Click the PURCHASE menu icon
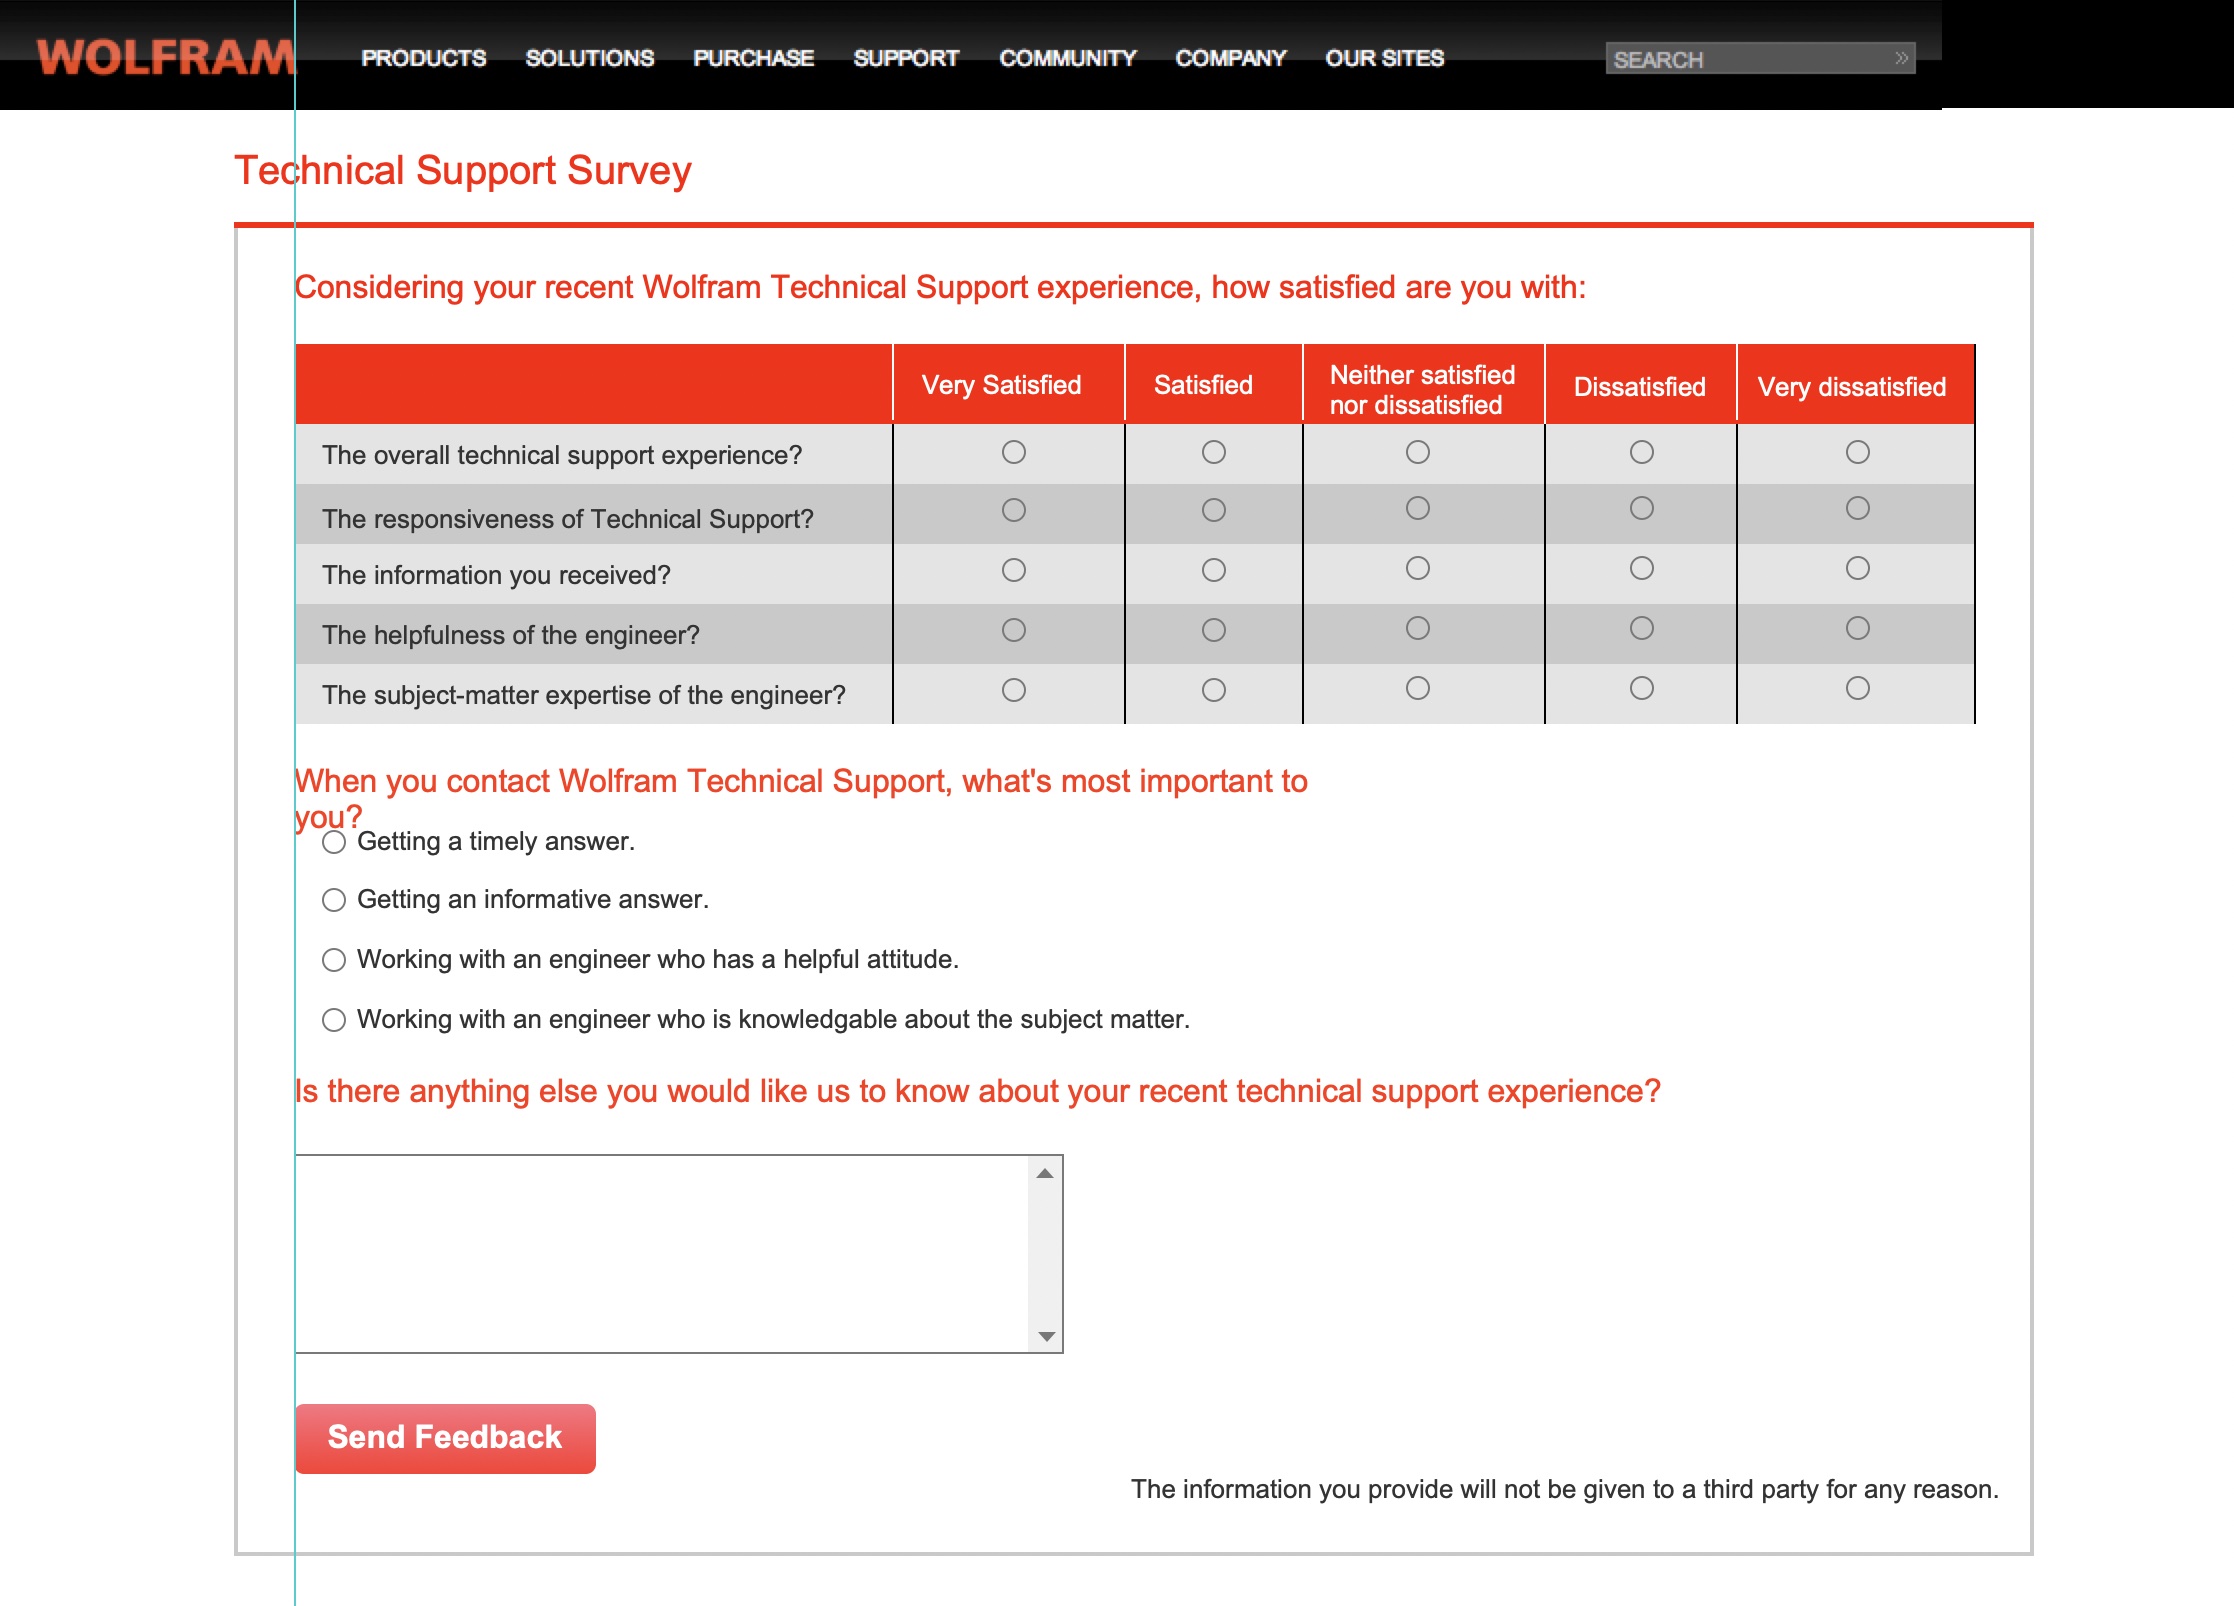Image resolution: width=2234 pixels, height=1606 pixels. pyautogui.click(x=751, y=57)
